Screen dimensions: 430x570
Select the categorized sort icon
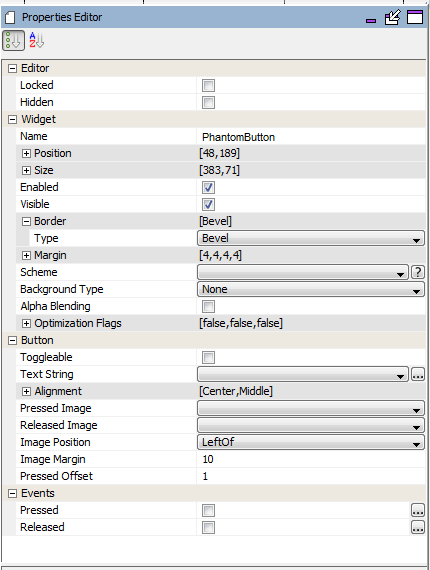13,40
